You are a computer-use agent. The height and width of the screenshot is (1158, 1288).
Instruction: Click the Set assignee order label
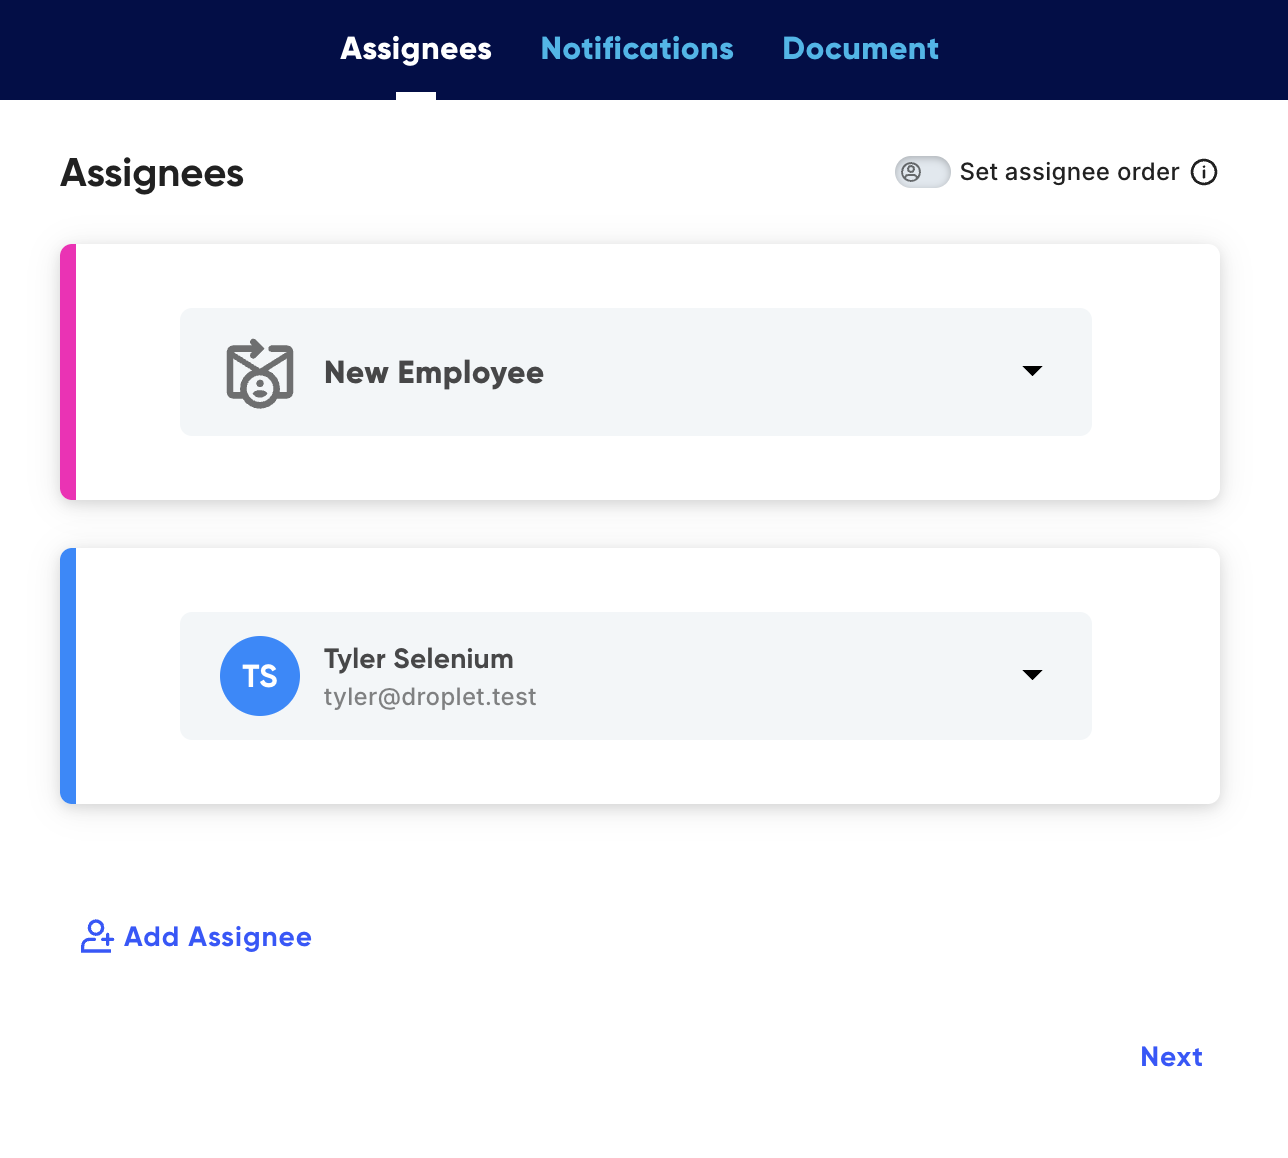click(x=1069, y=172)
